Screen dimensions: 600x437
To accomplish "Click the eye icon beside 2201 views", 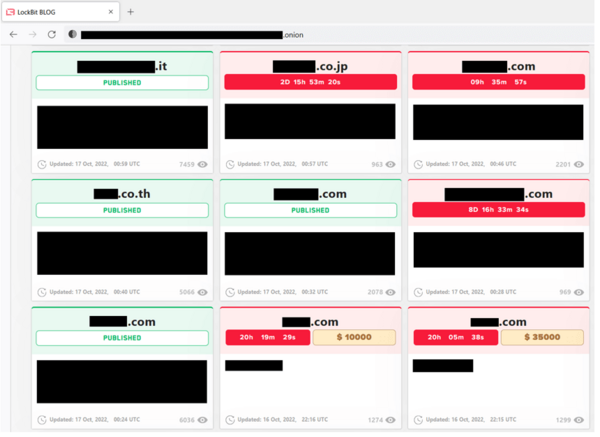I will 579,165.
